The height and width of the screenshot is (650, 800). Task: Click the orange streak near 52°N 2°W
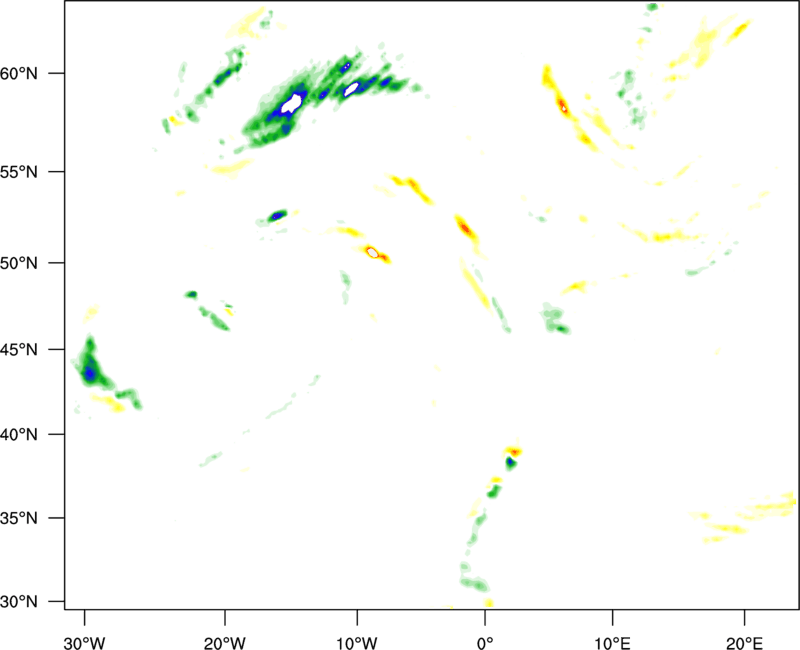pyautogui.click(x=465, y=229)
